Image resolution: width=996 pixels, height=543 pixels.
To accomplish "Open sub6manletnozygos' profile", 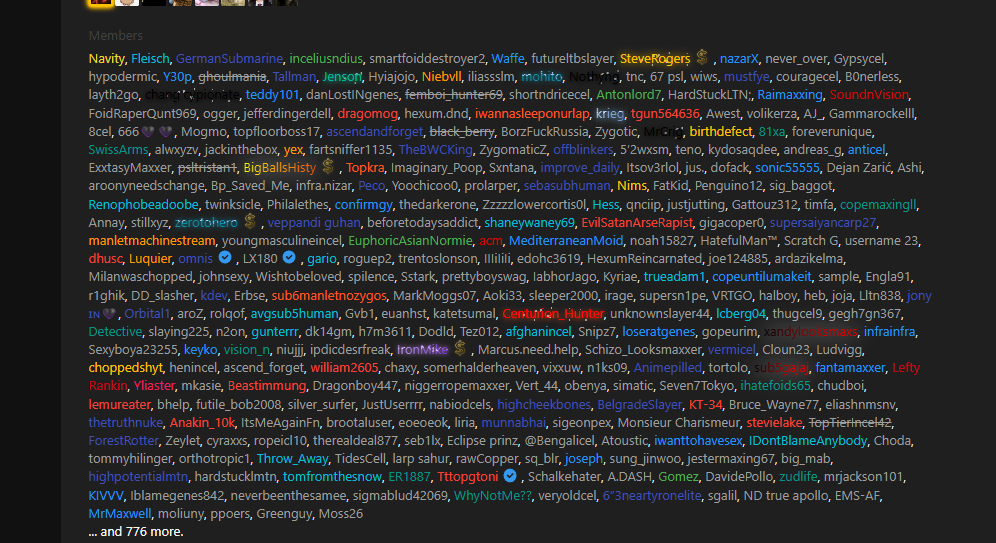I will [x=329, y=296].
